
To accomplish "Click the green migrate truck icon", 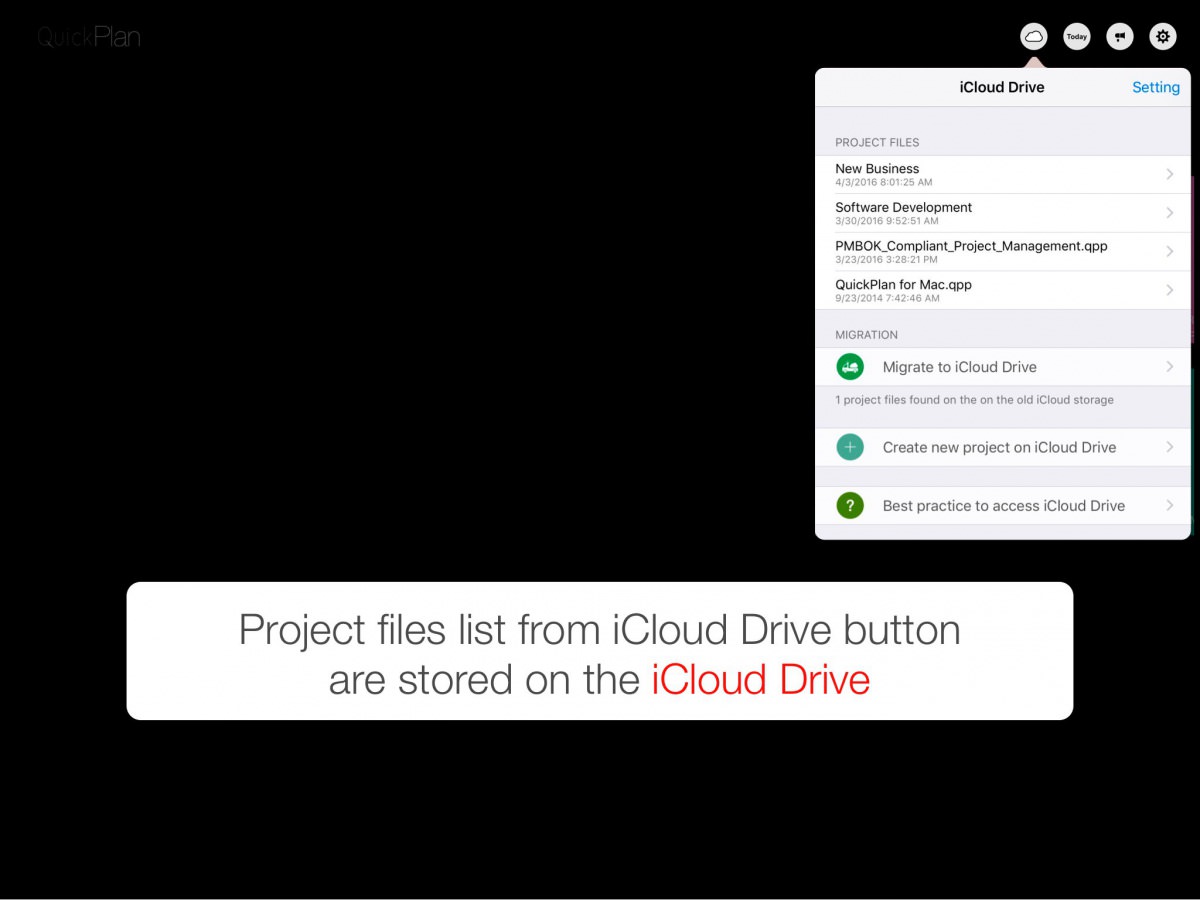I will click(850, 367).
